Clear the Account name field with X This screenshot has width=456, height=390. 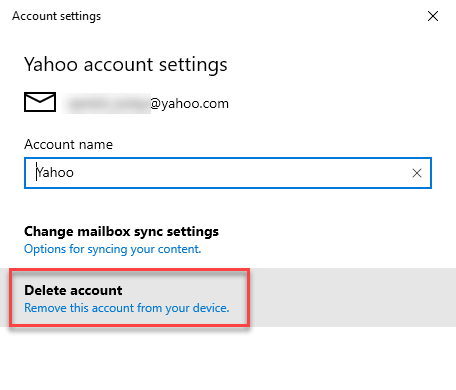pyautogui.click(x=417, y=173)
